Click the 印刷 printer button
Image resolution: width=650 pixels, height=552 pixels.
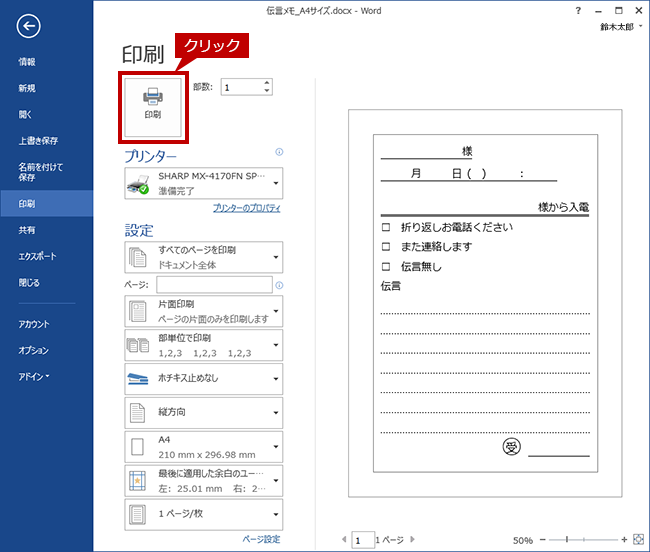(153, 107)
